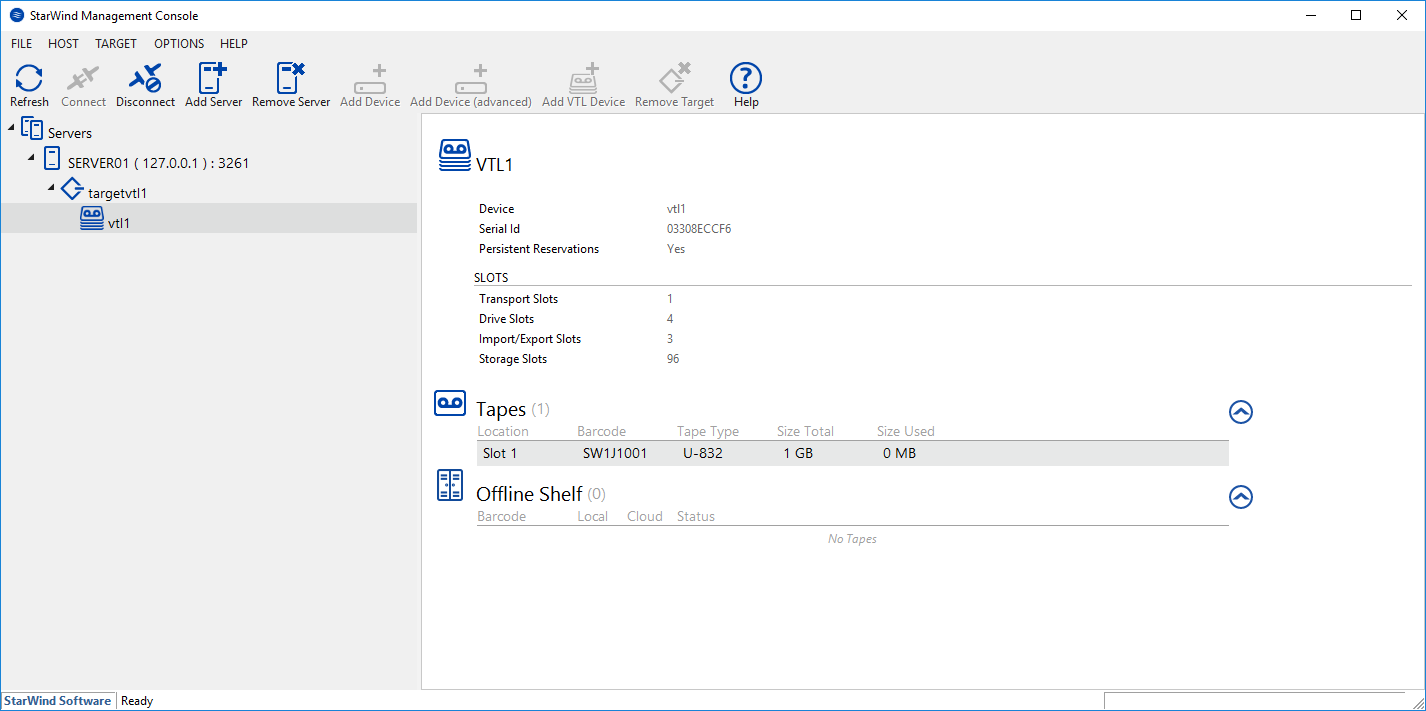Click the U-832 tape type cell
Viewport: 1426px width, 711px height.
coord(703,453)
